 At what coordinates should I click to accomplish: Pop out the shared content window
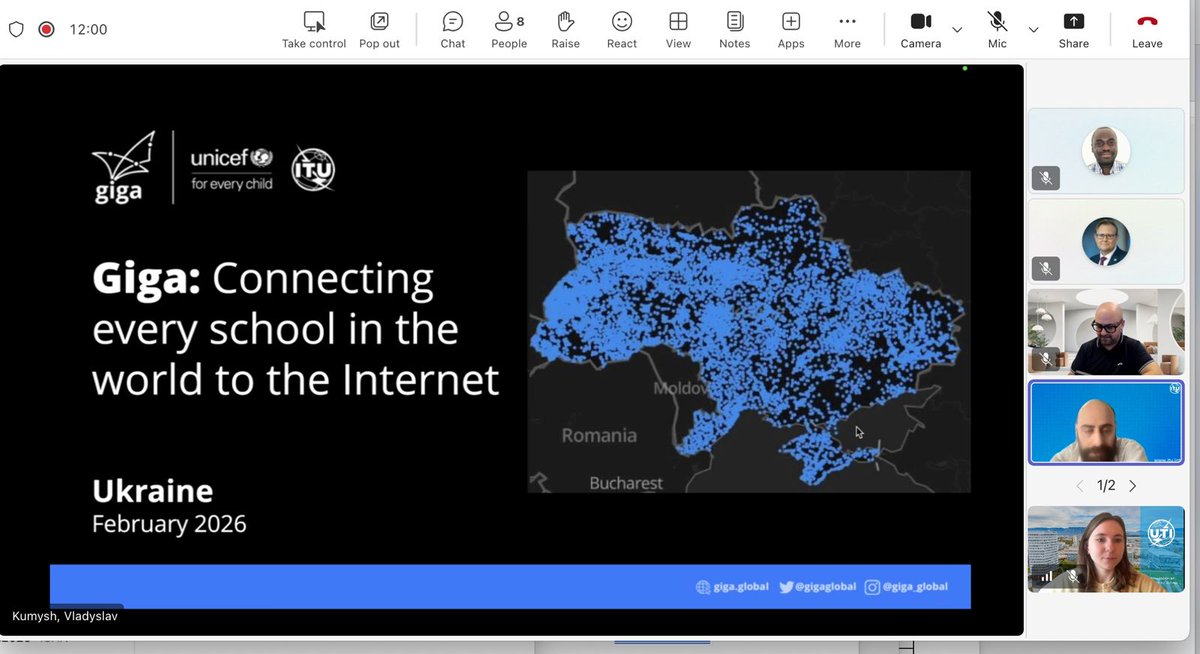click(x=379, y=30)
